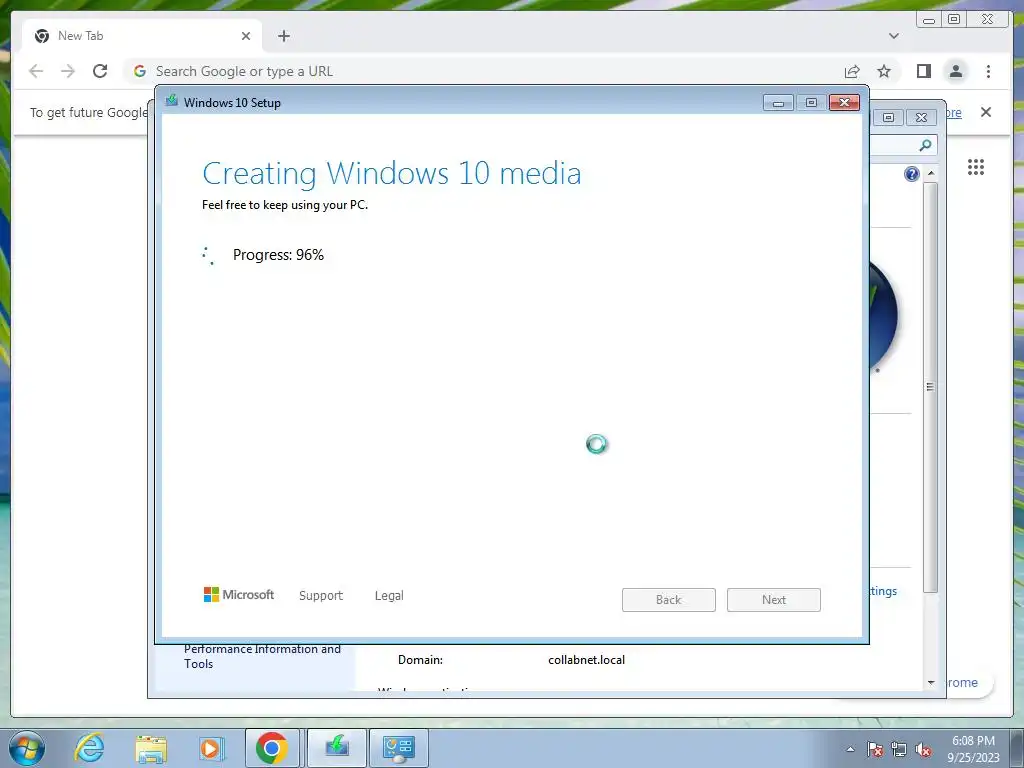
Task: Close the New Tab tab
Action: coord(246,36)
